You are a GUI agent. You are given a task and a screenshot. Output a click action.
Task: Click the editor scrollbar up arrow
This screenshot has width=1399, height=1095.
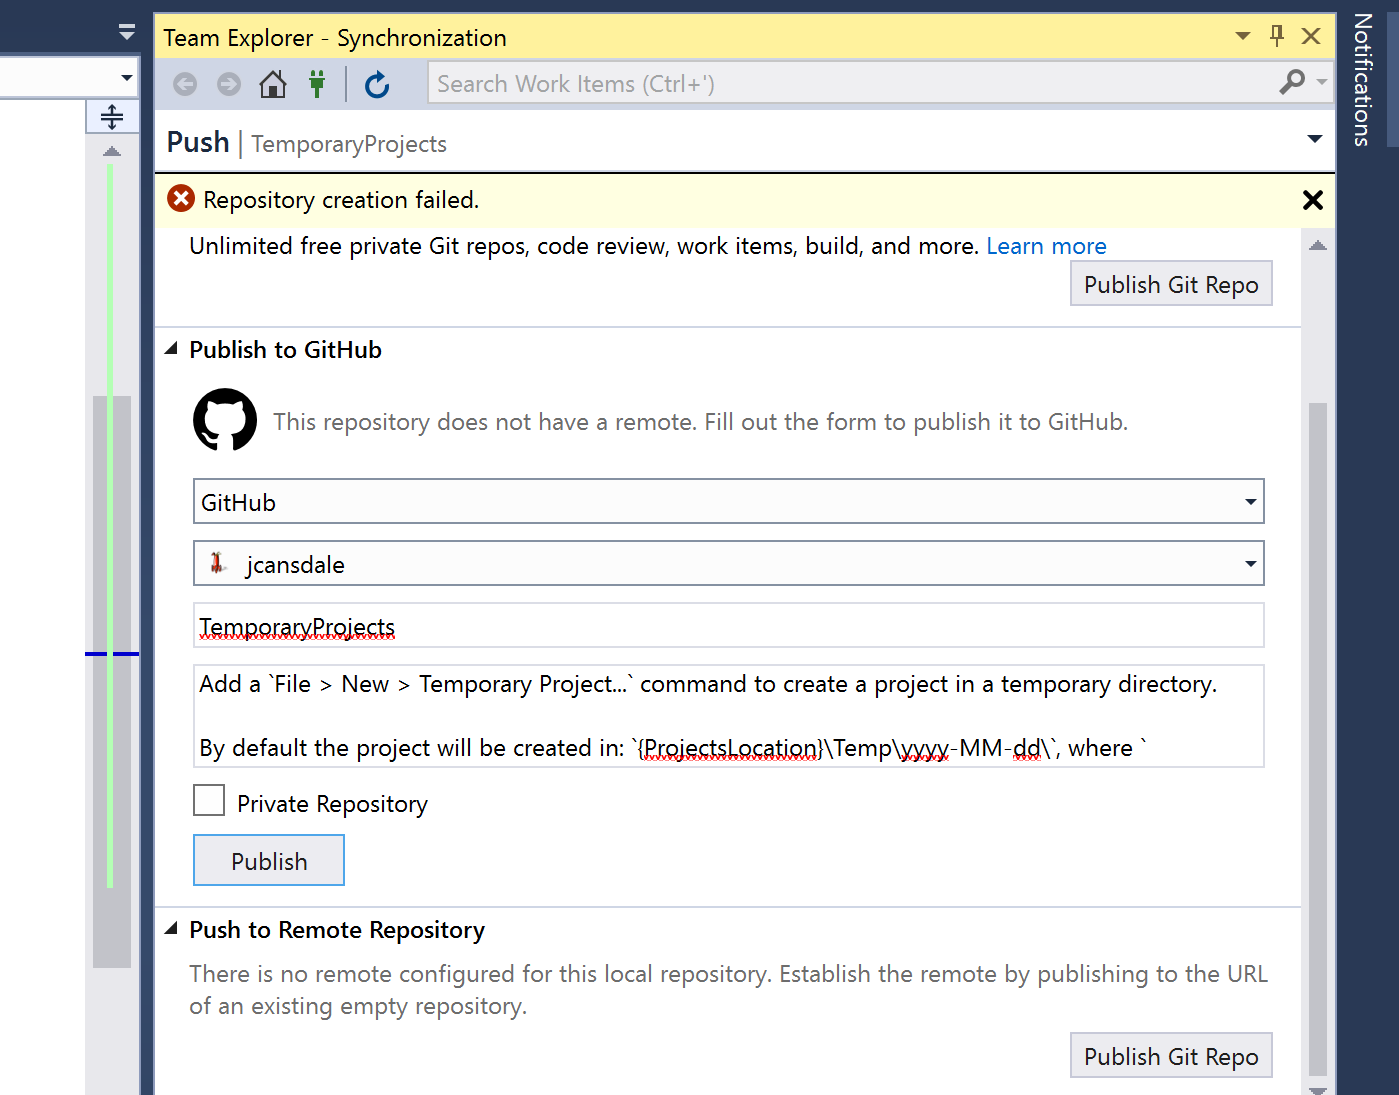coord(112,152)
